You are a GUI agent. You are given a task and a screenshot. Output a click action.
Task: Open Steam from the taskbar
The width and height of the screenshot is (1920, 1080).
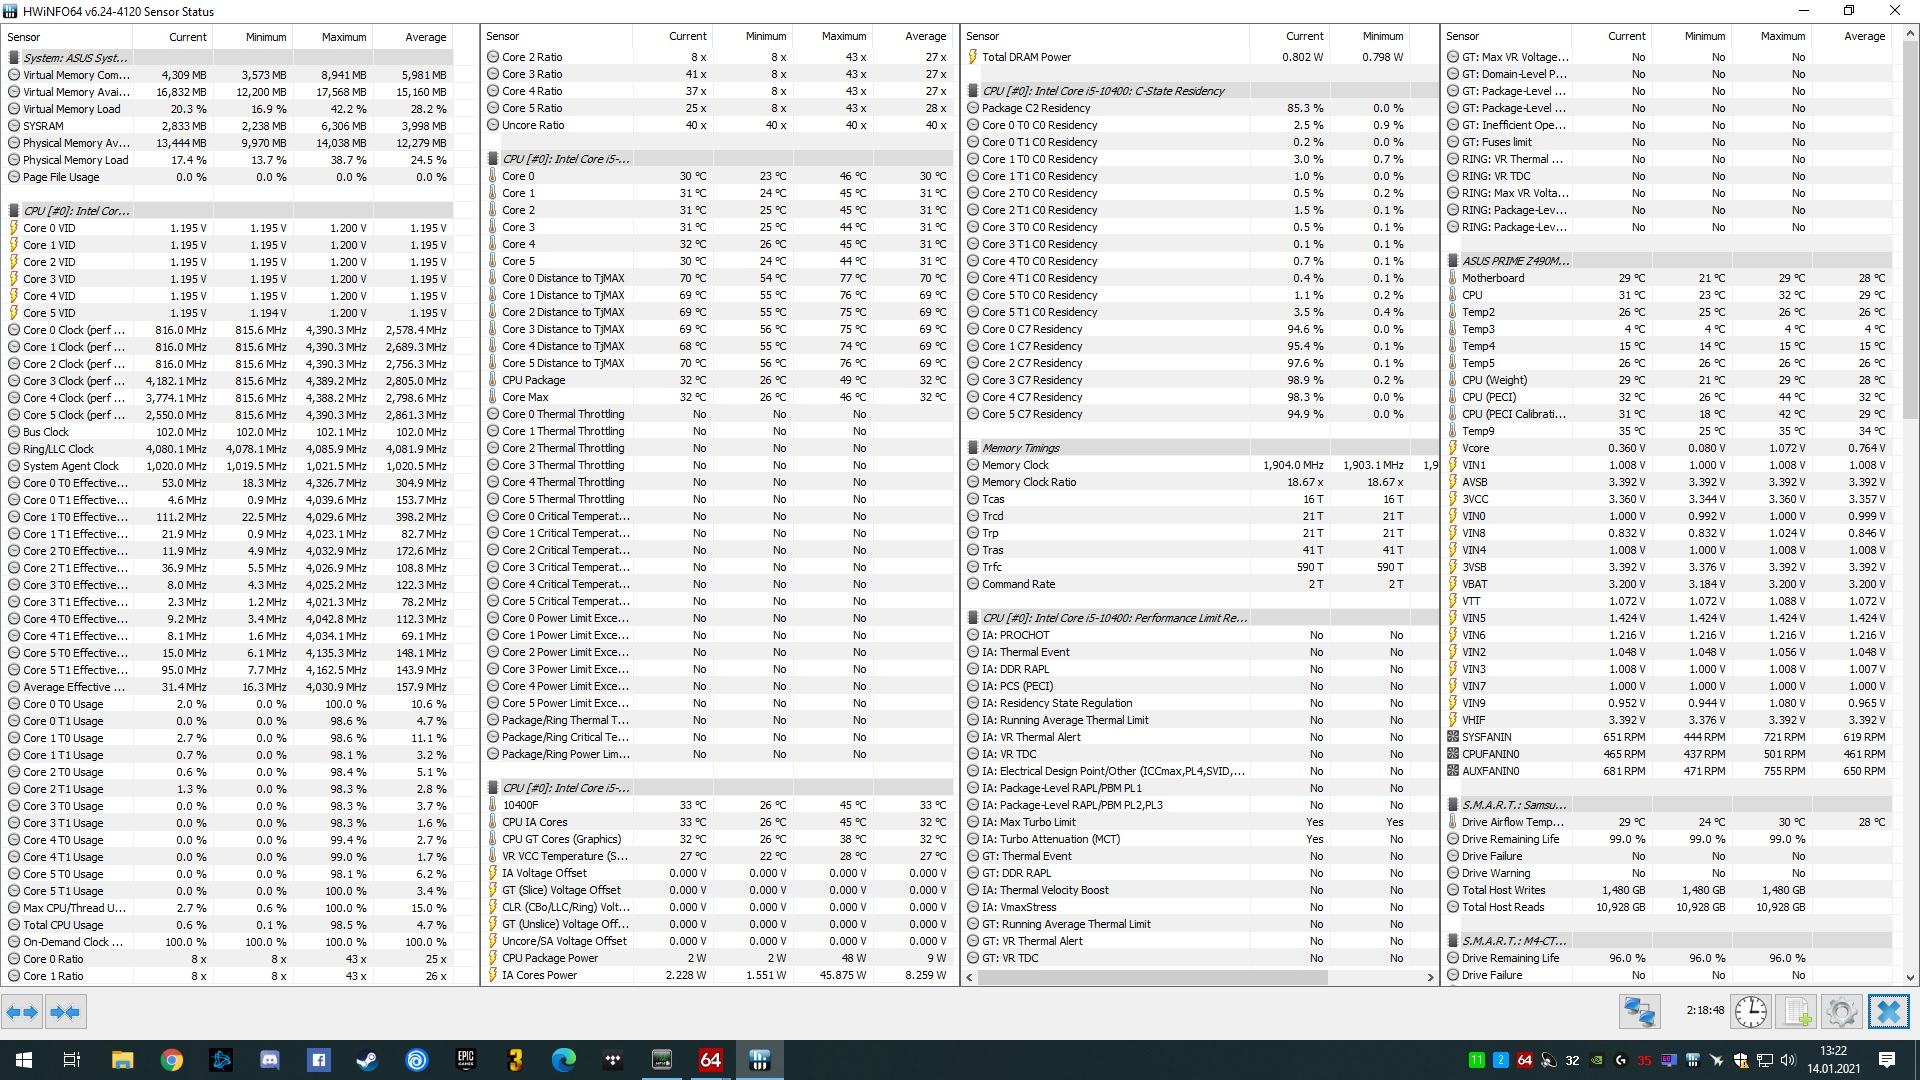click(x=367, y=1060)
